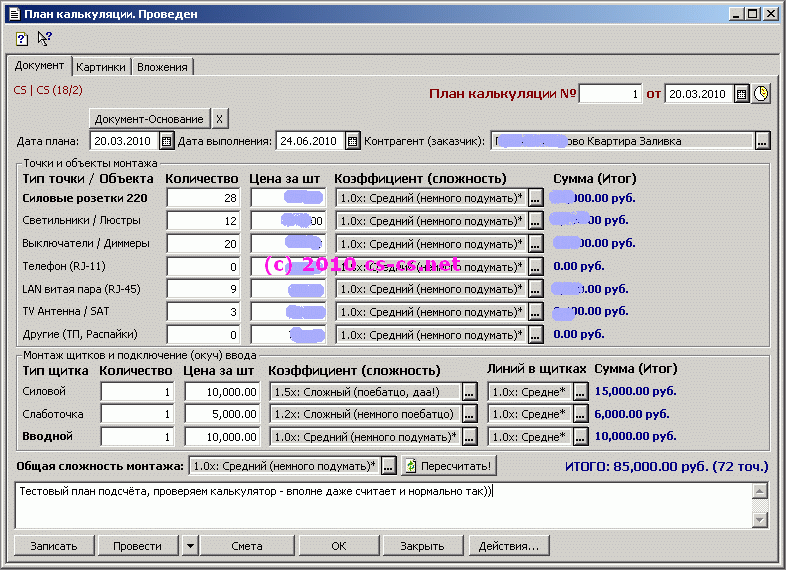Click comment box scrollbar up arrow
The width and height of the screenshot is (786, 570).
[760, 491]
